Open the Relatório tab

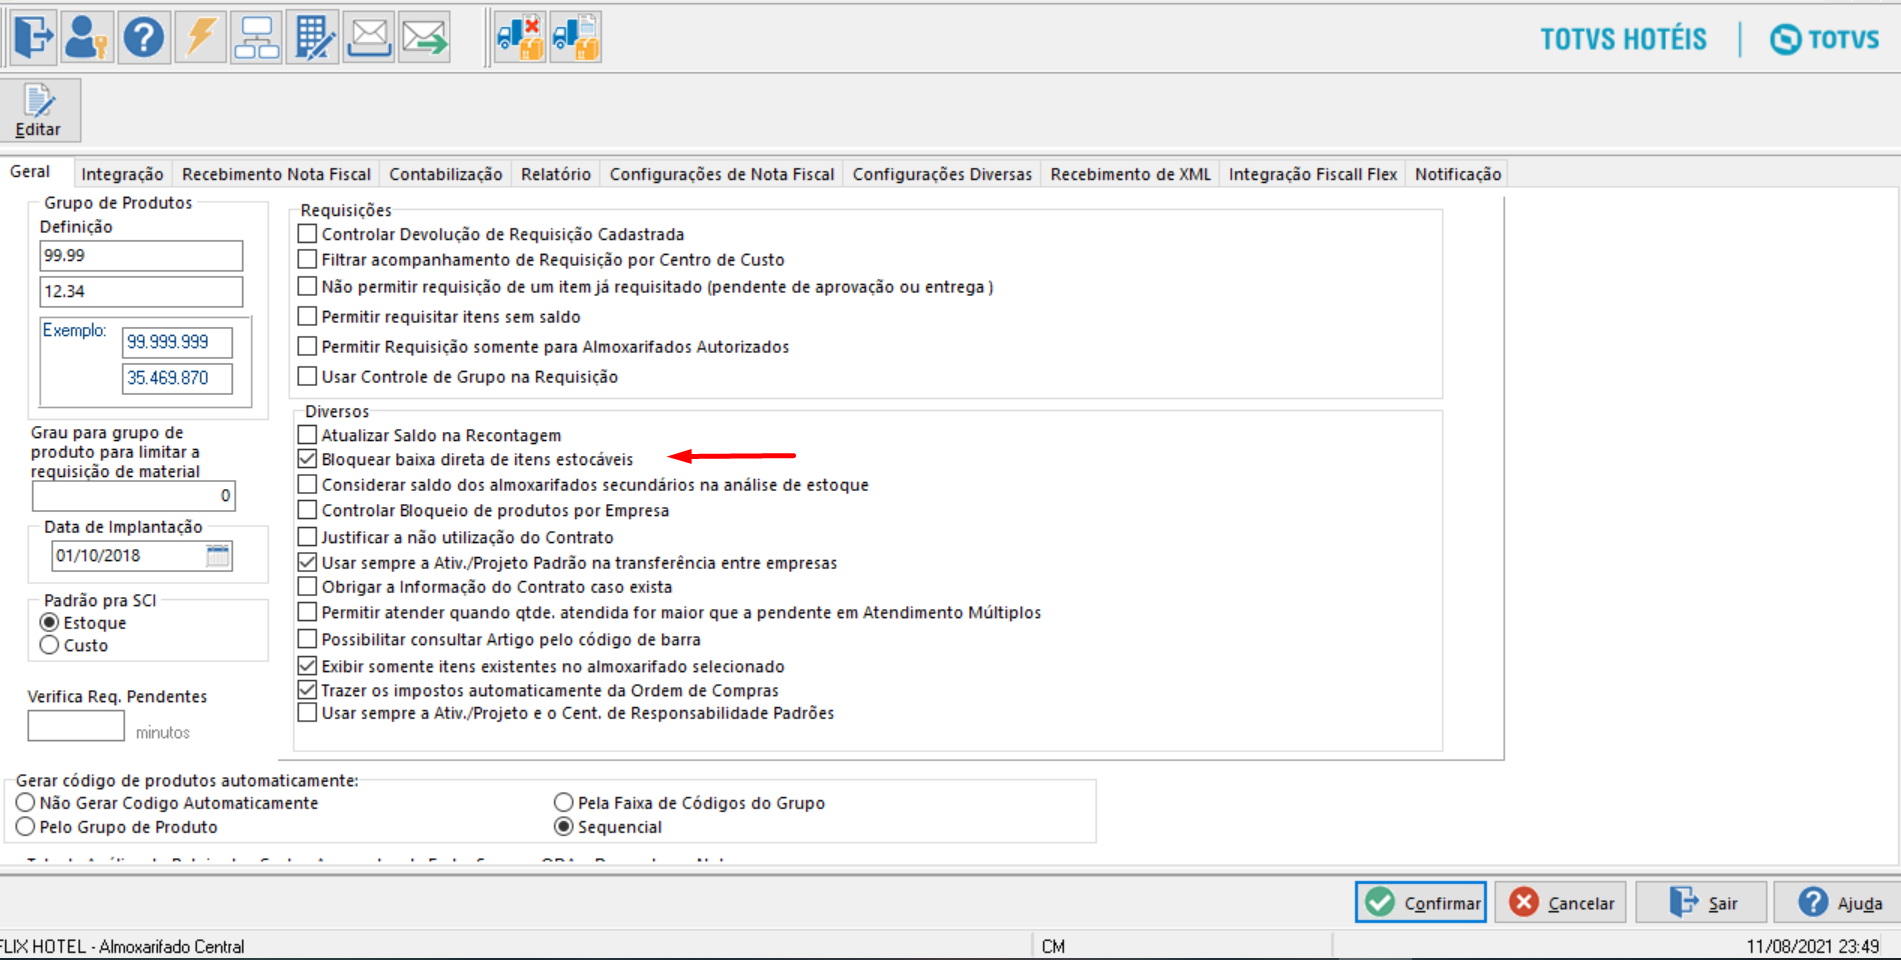pos(556,174)
